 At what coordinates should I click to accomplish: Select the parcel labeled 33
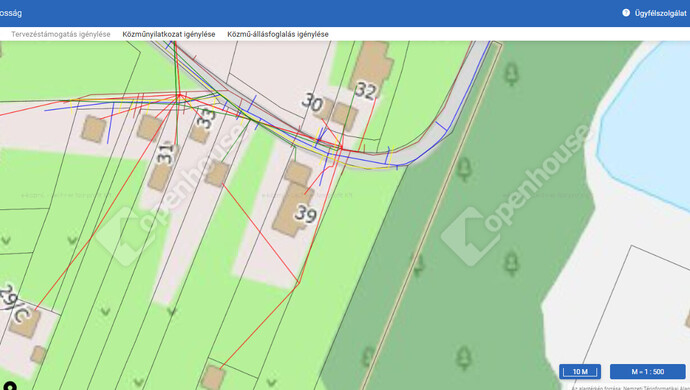[x=206, y=118]
